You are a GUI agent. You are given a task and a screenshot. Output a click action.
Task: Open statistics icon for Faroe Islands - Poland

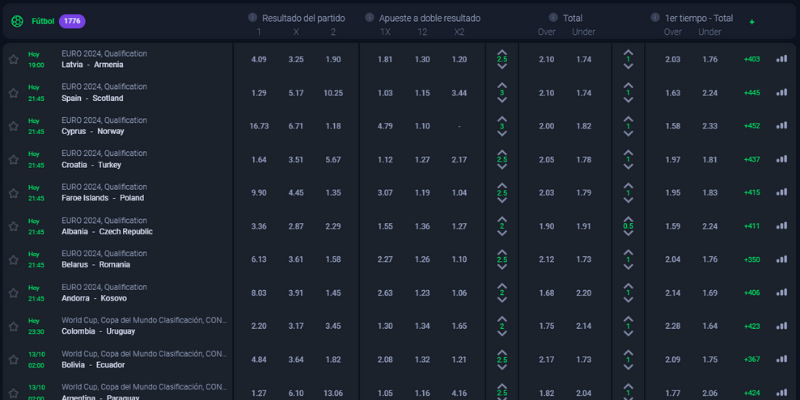pos(782,192)
